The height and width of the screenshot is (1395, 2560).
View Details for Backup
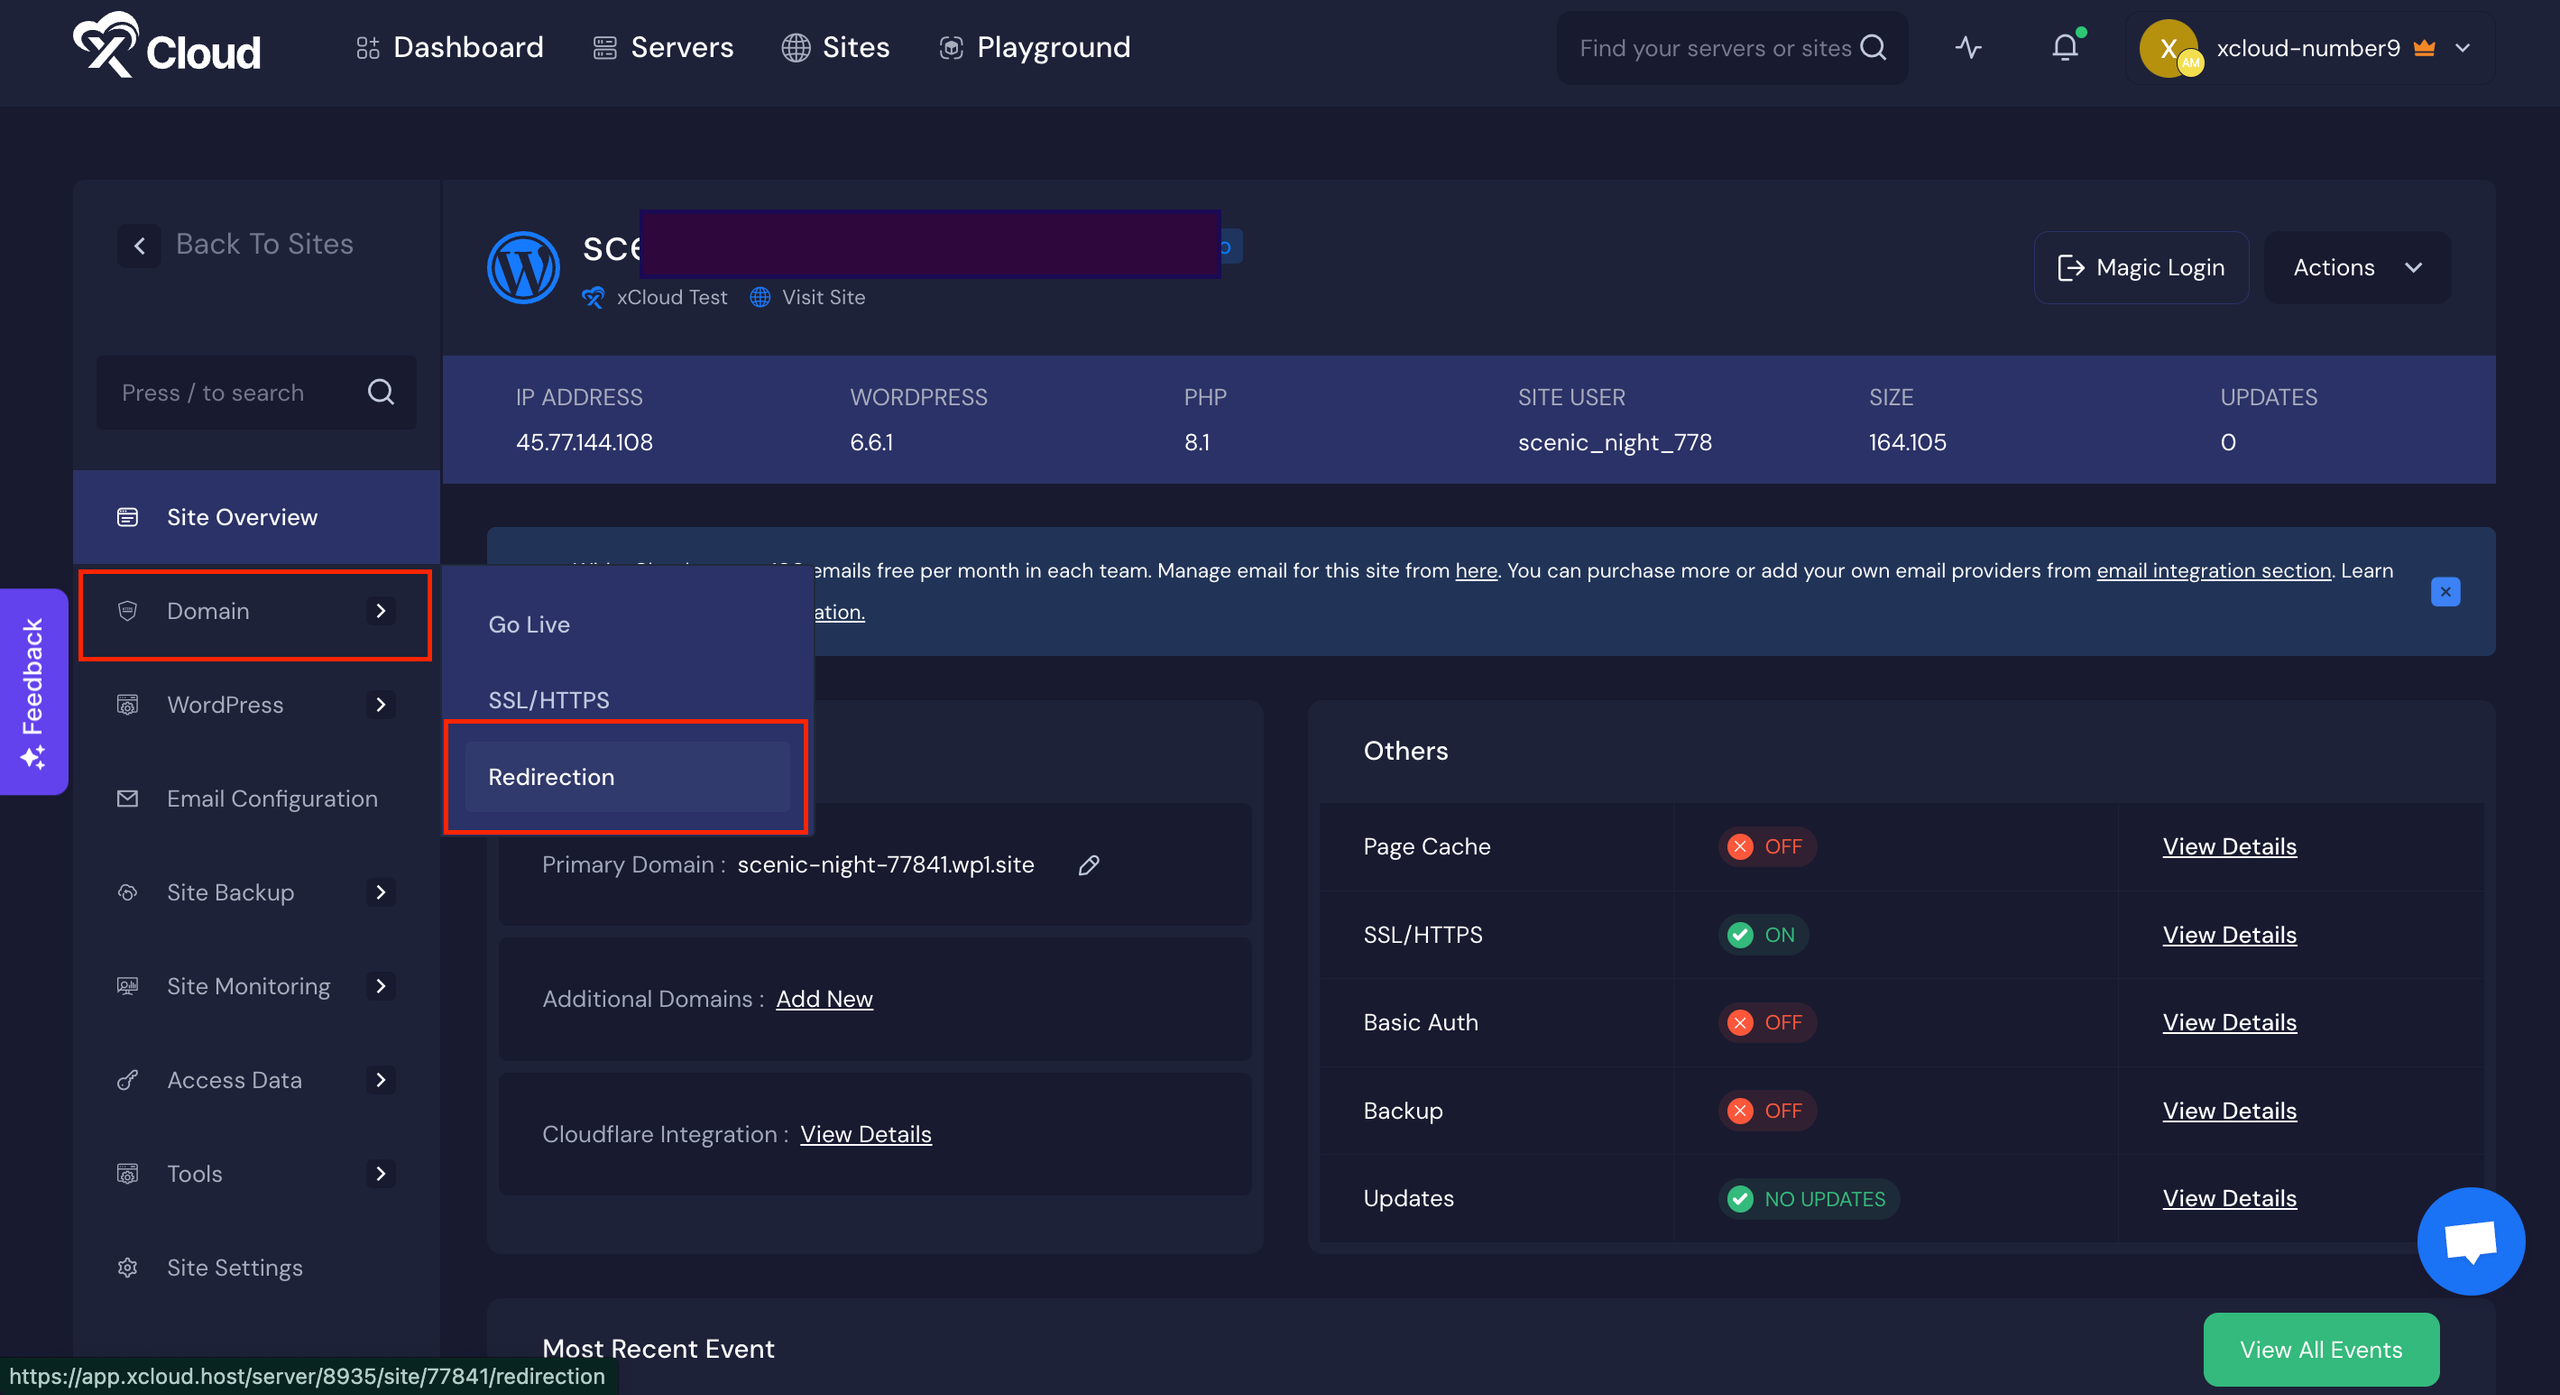pyautogui.click(x=2230, y=1111)
